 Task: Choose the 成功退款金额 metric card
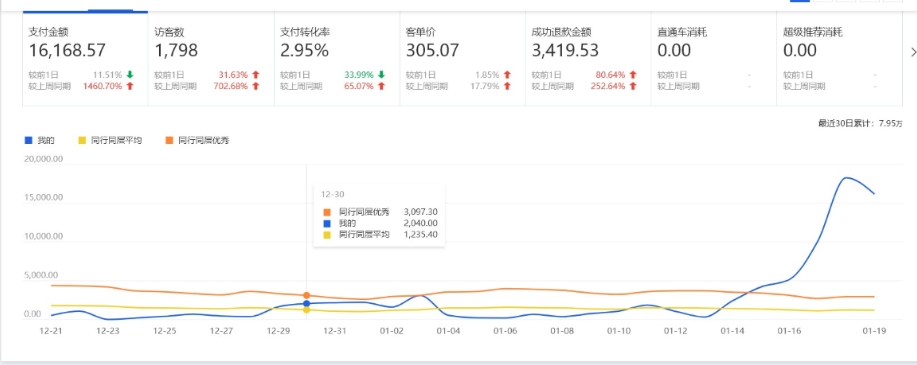click(588, 59)
